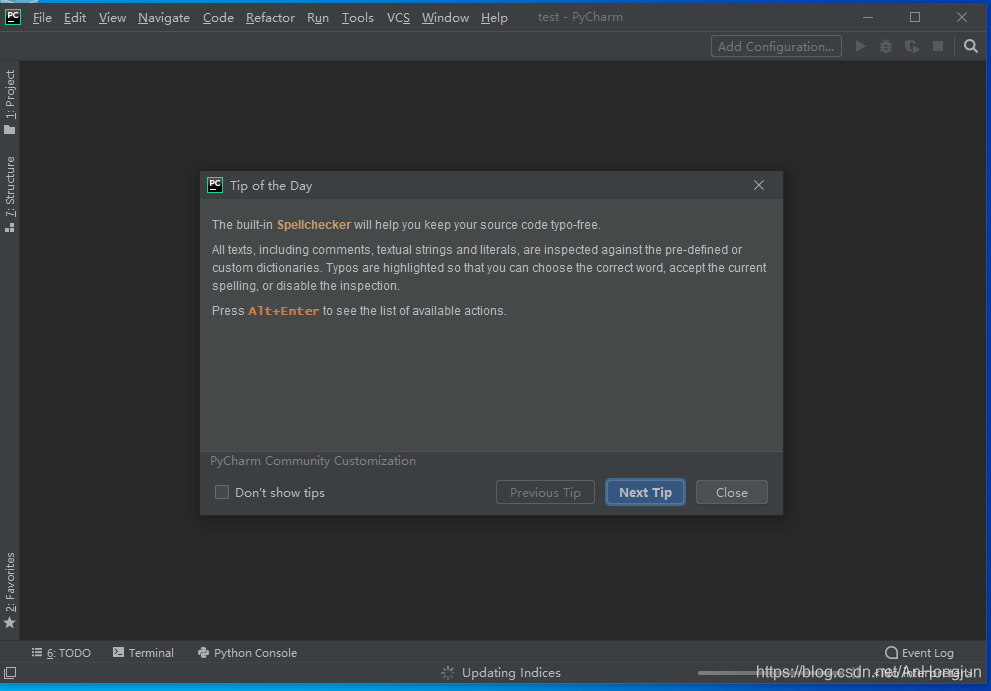
Task: Close the PyCharm main window
Action: (x=961, y=17)
